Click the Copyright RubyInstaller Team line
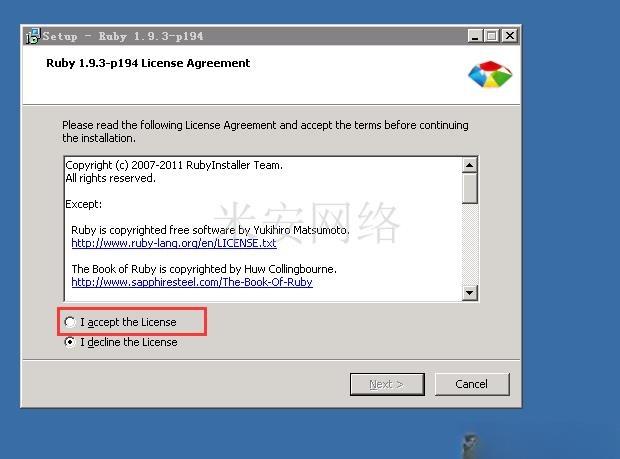The width and height of the screenshot is (620, 459). pos(174,165)
